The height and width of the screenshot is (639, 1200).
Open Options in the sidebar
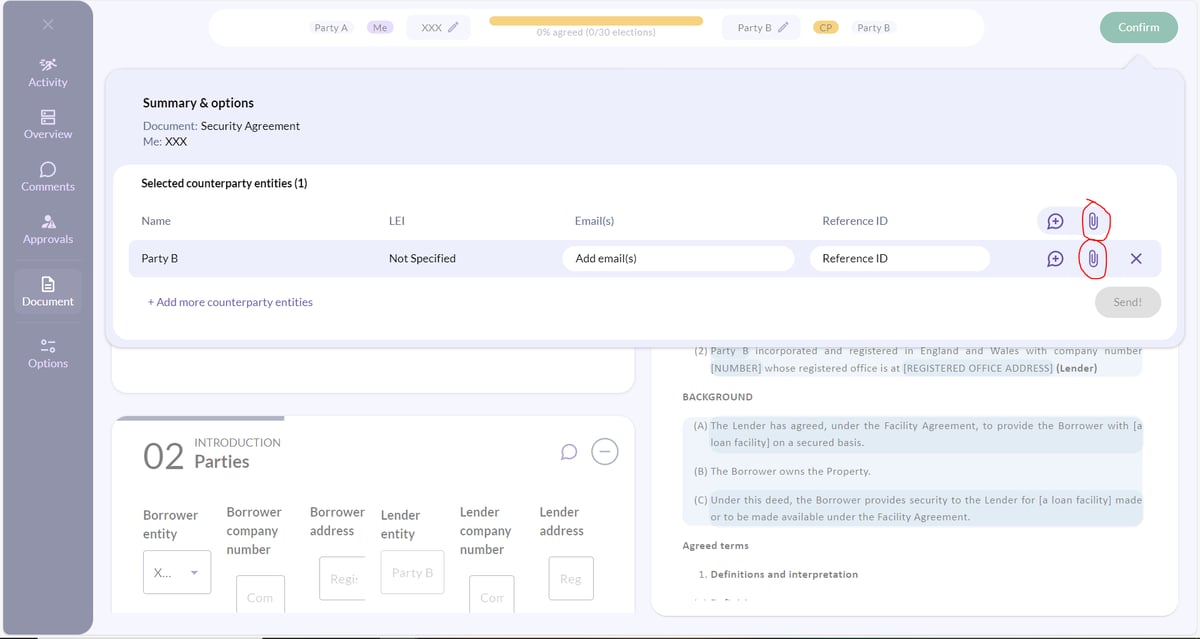(48, 354)
